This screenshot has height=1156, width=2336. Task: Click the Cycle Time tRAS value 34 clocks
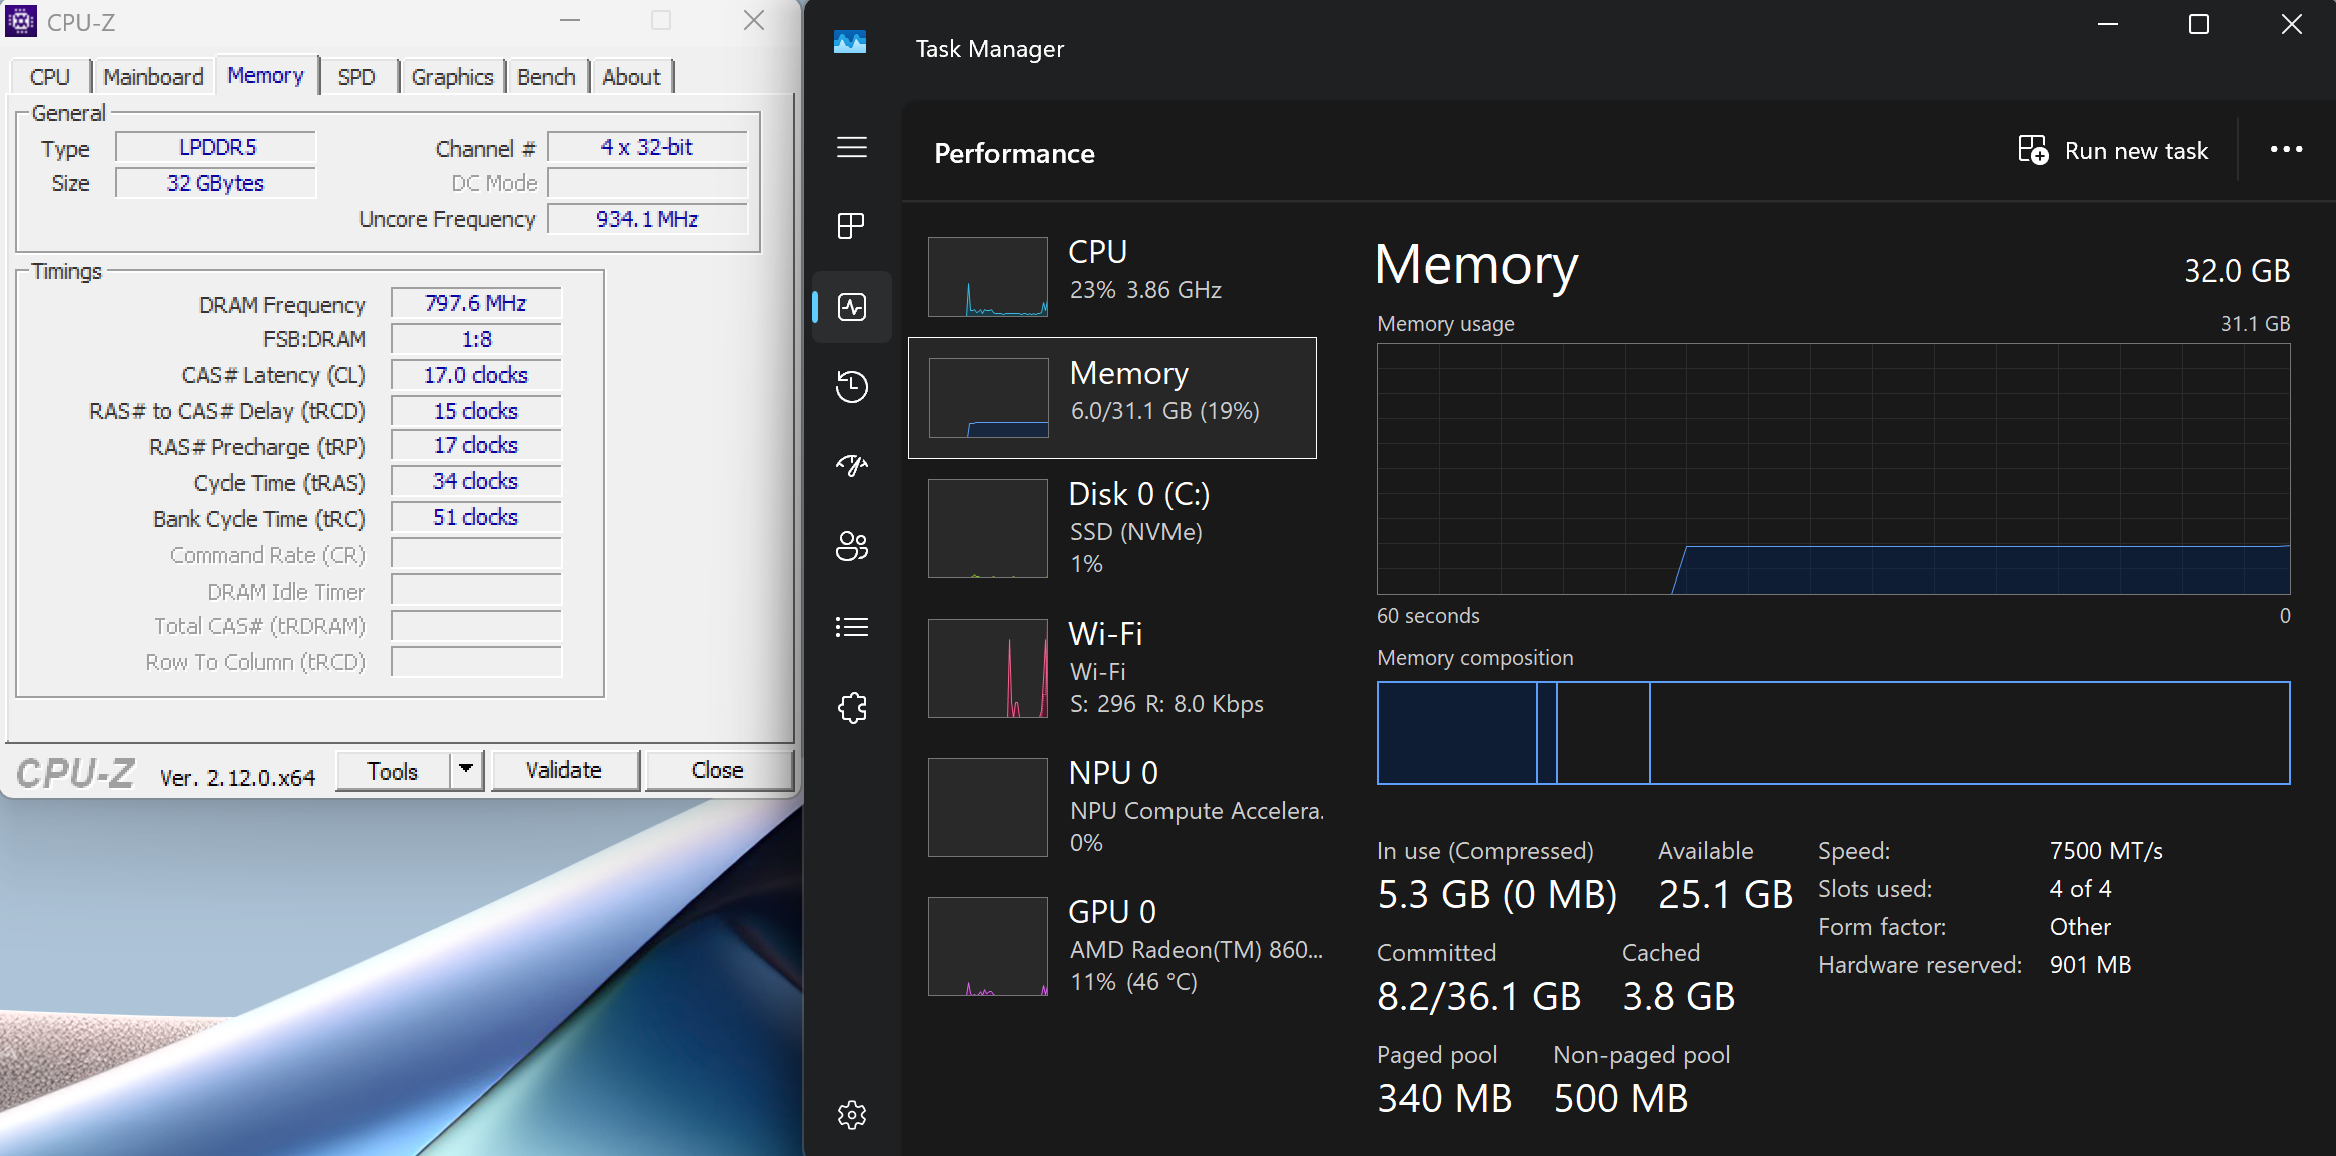click(x=476, y=481)
